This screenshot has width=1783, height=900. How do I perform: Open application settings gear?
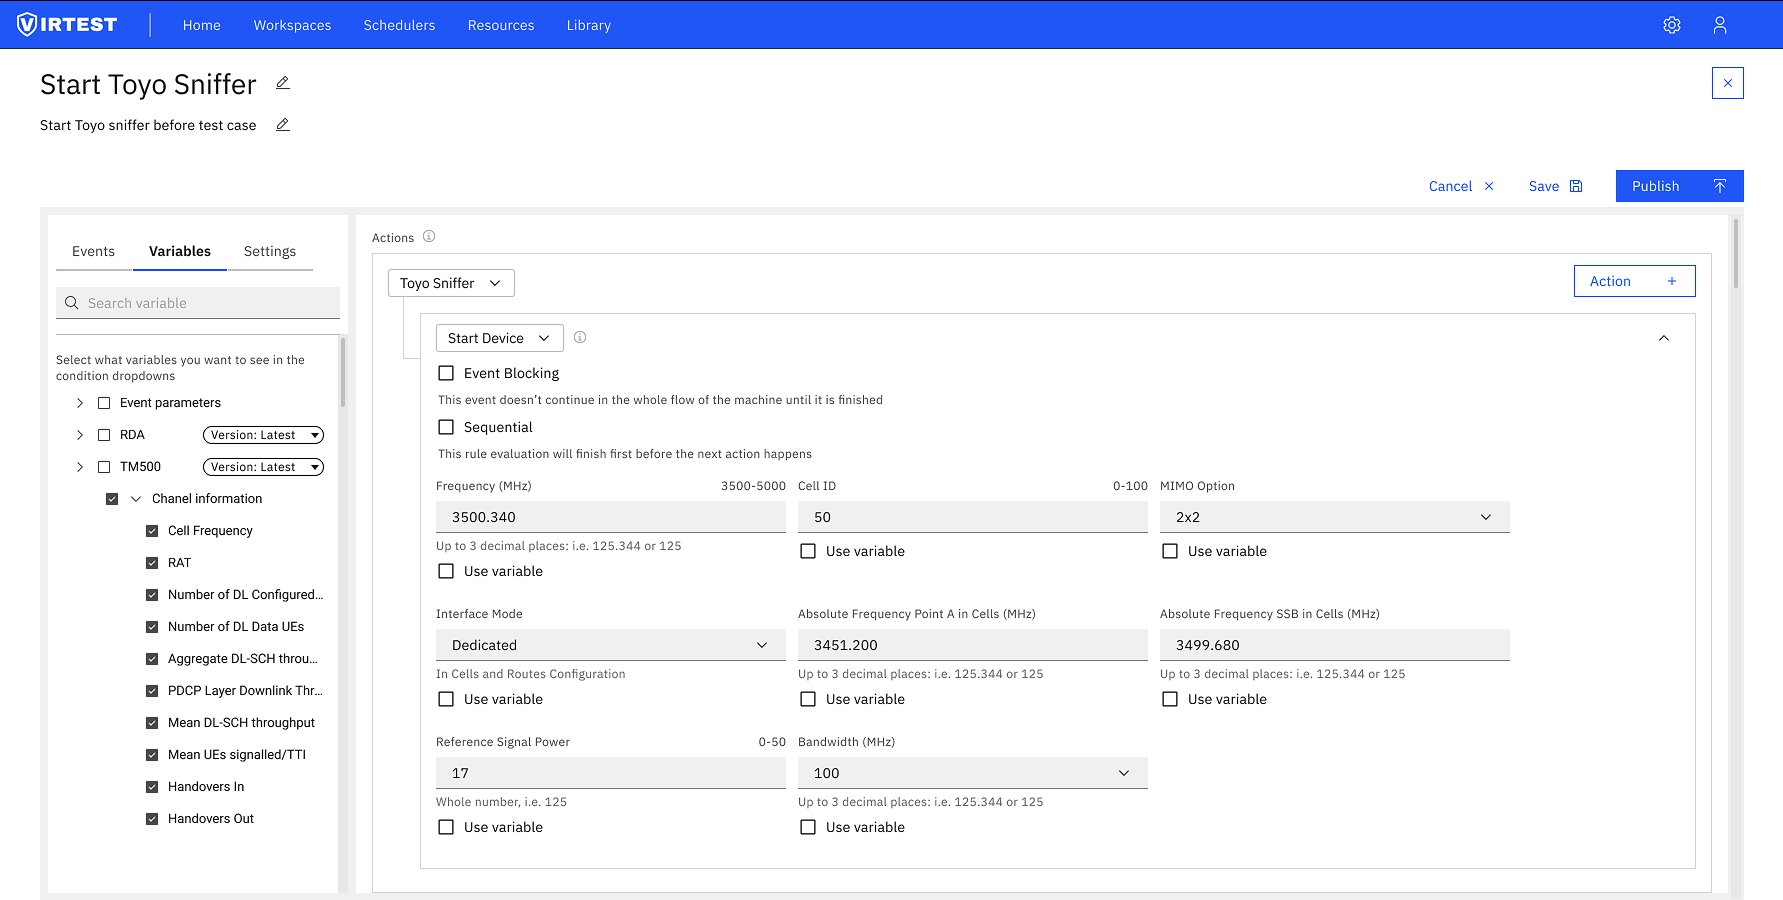click(x=1671, y=24)
